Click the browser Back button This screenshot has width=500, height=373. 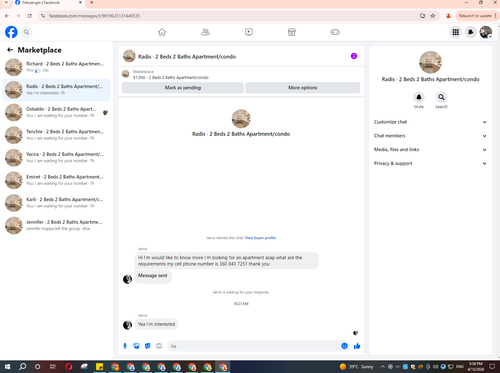[x=7, y=16]
